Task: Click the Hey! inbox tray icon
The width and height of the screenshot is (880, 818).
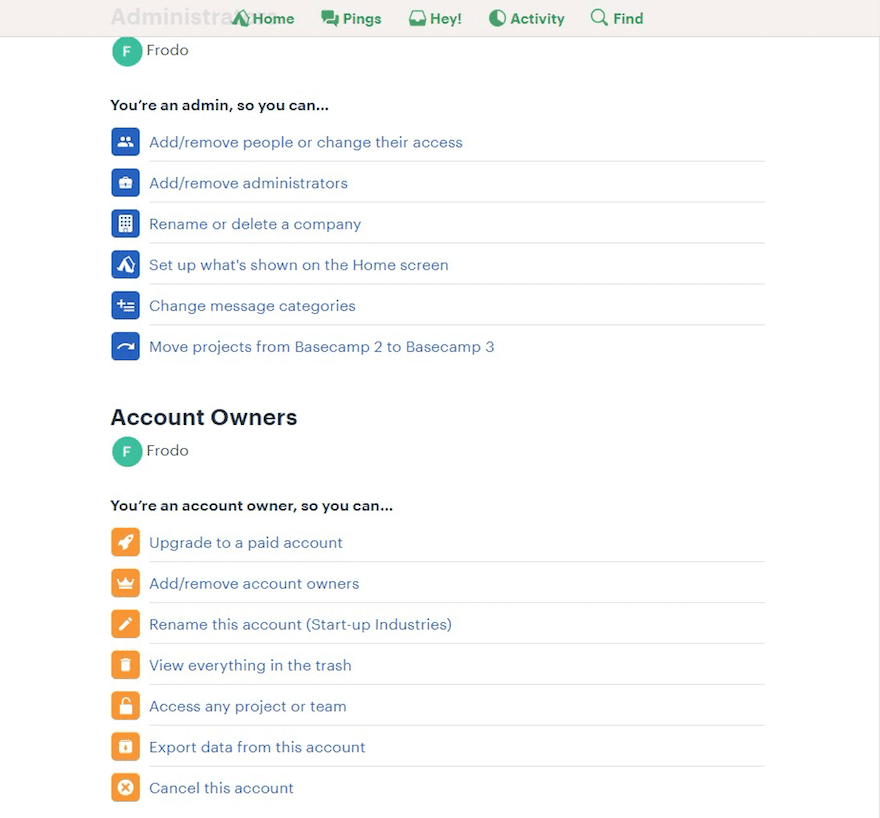Action: 417,19
